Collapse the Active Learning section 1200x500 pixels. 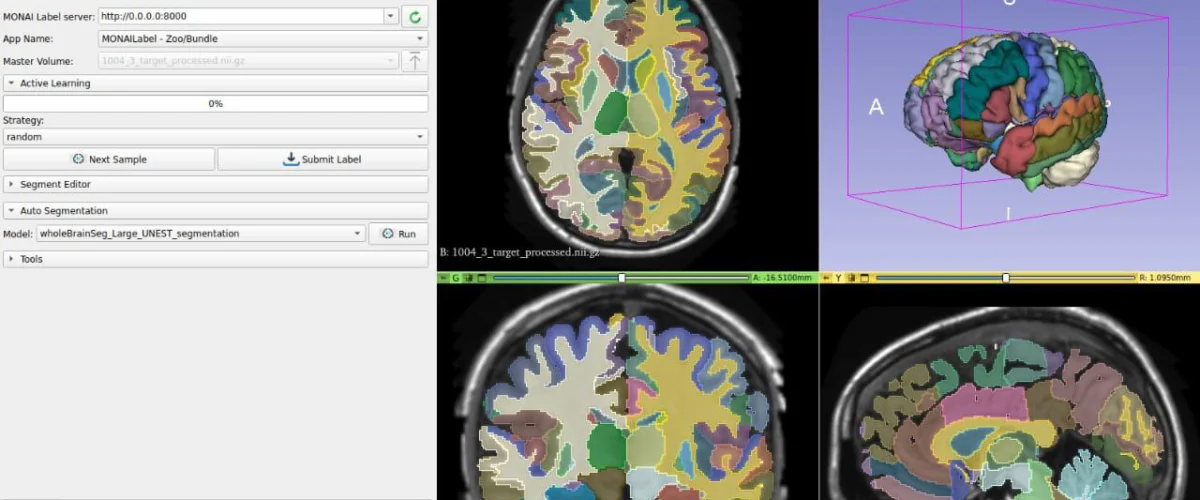pos(215,83)
